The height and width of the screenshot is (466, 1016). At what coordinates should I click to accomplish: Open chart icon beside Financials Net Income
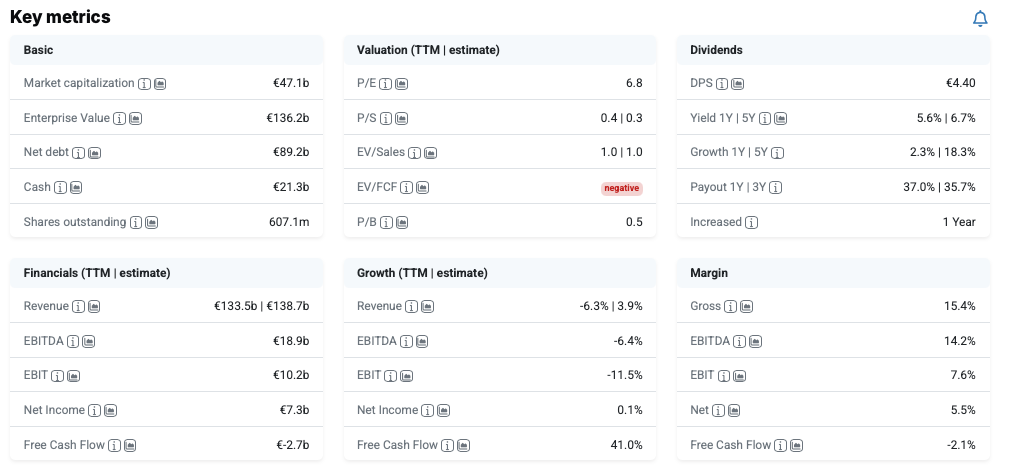(110, 410)
